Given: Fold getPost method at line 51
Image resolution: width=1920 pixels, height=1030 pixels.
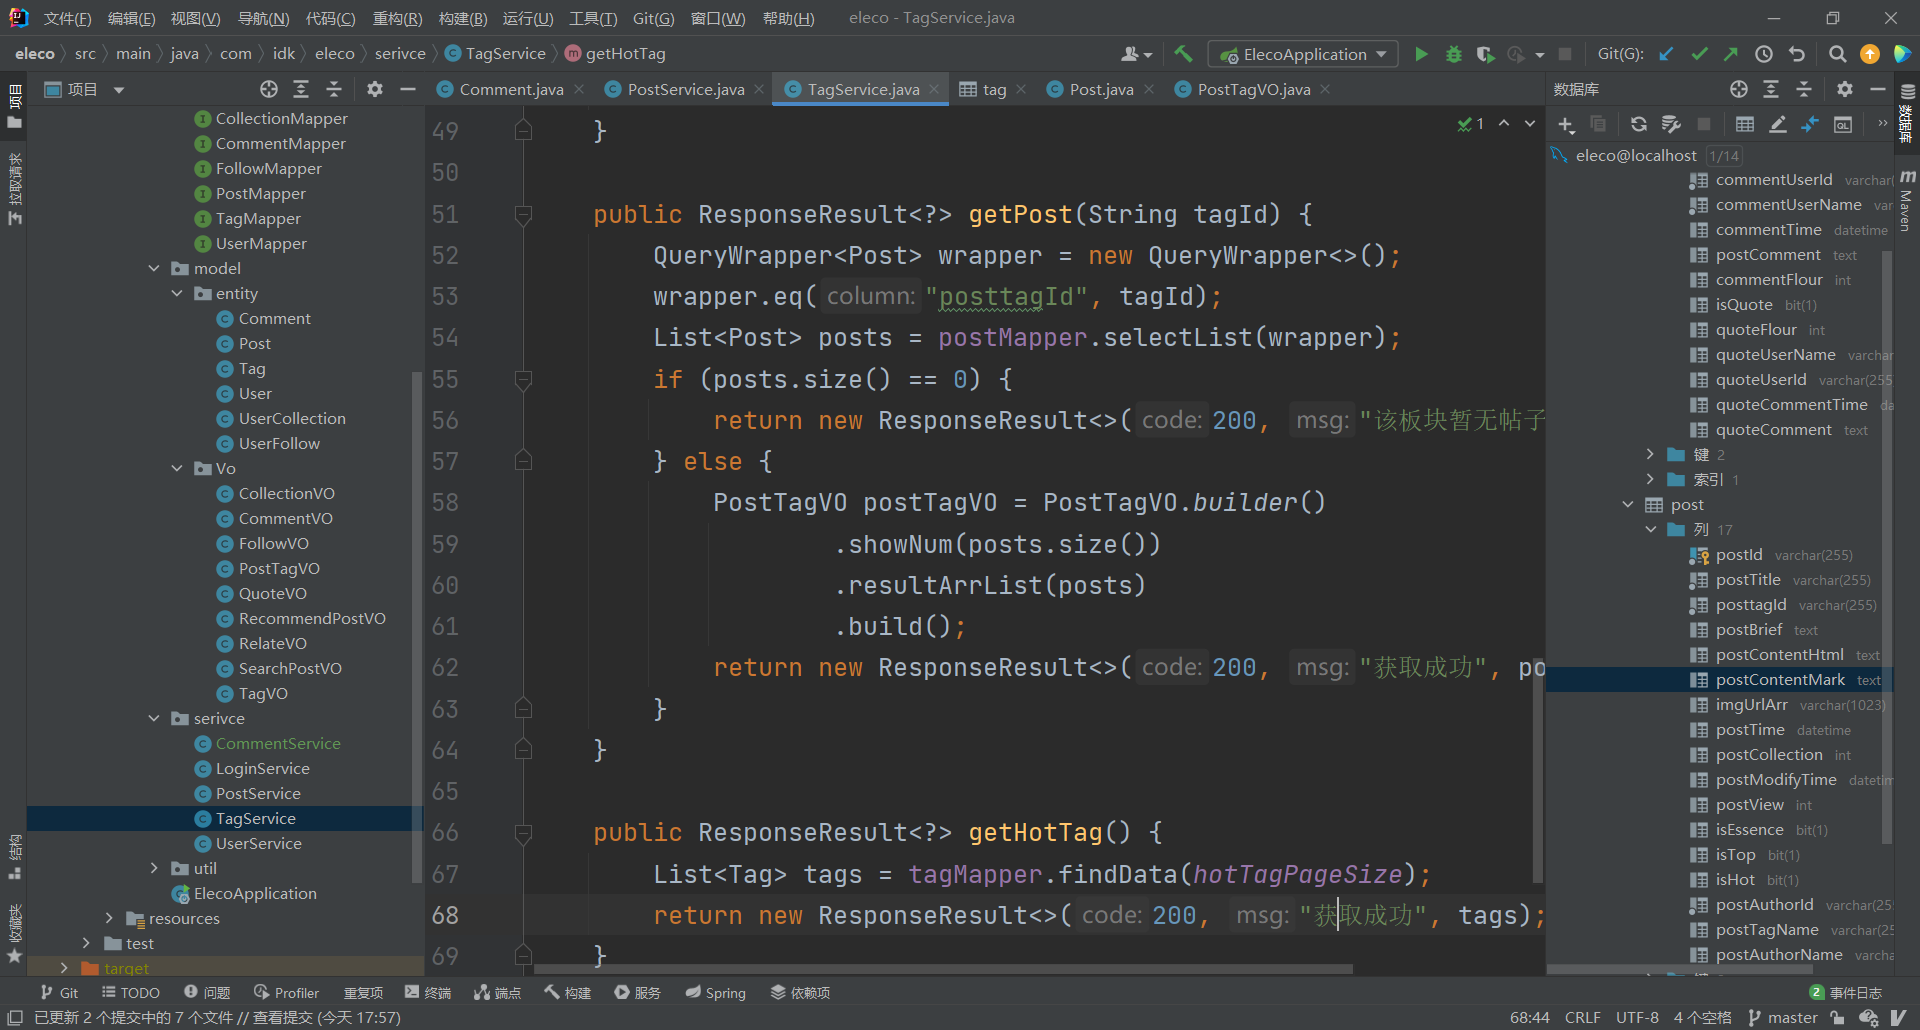Looking at the screenshot, I should click(x=523, y=214).
